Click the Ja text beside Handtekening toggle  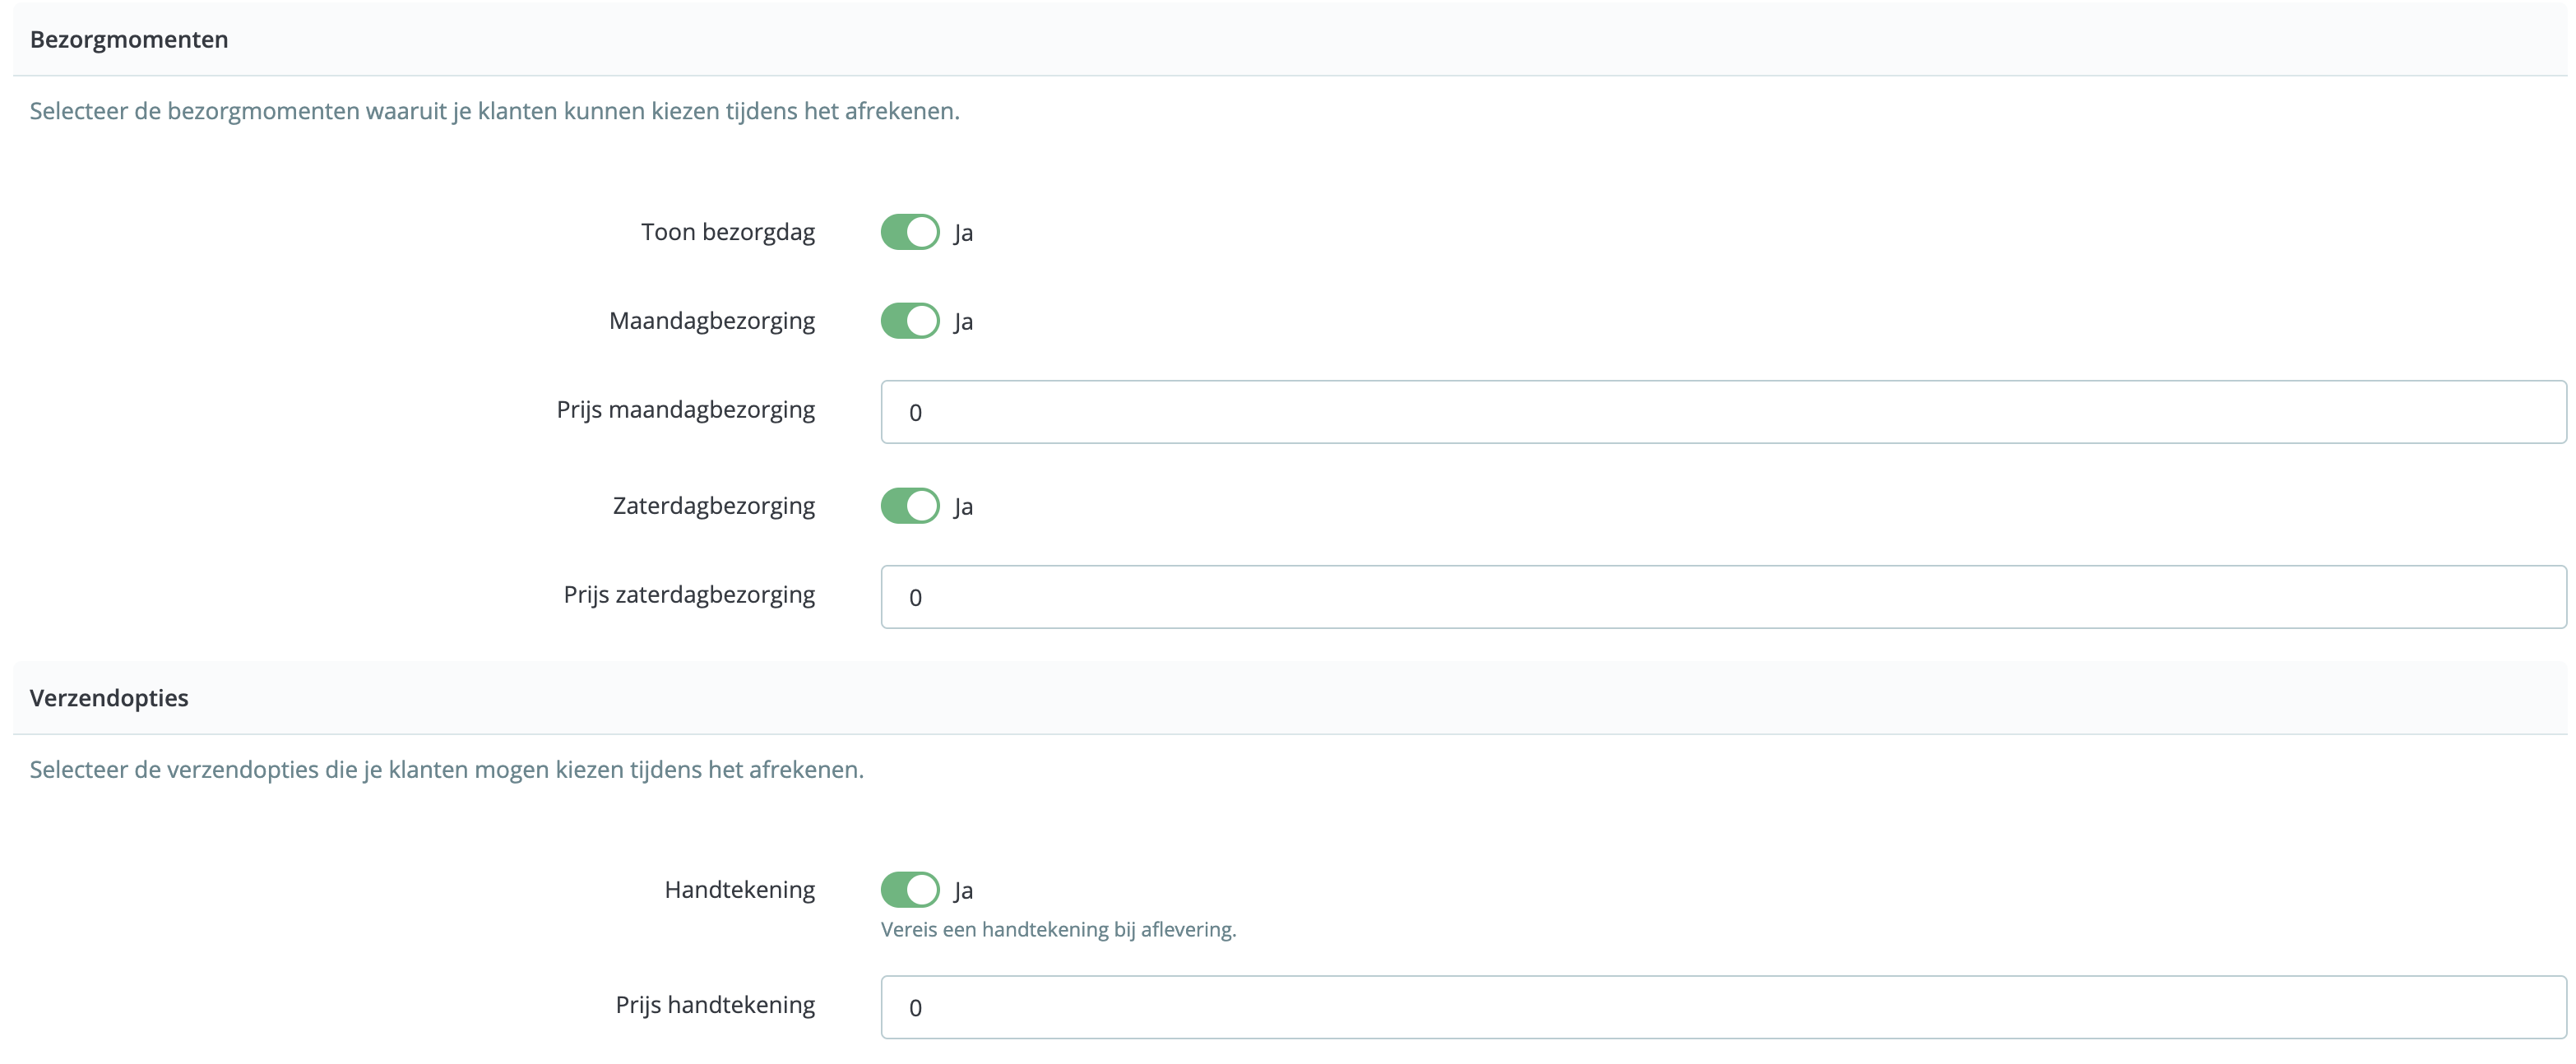(963, 891)
